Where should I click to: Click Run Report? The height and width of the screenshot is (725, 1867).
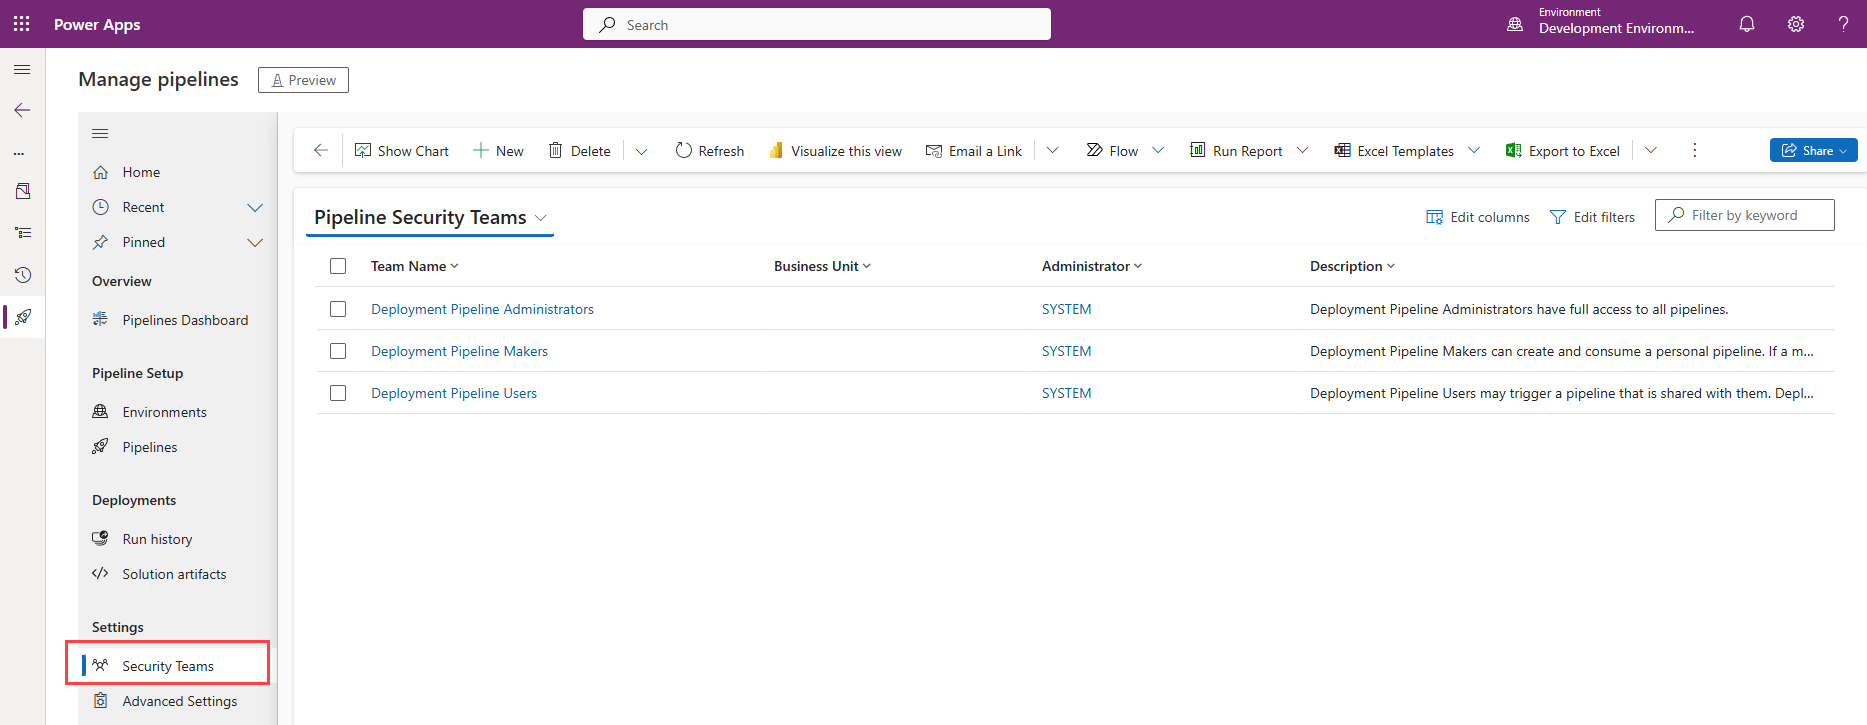tap(1236, 151)
